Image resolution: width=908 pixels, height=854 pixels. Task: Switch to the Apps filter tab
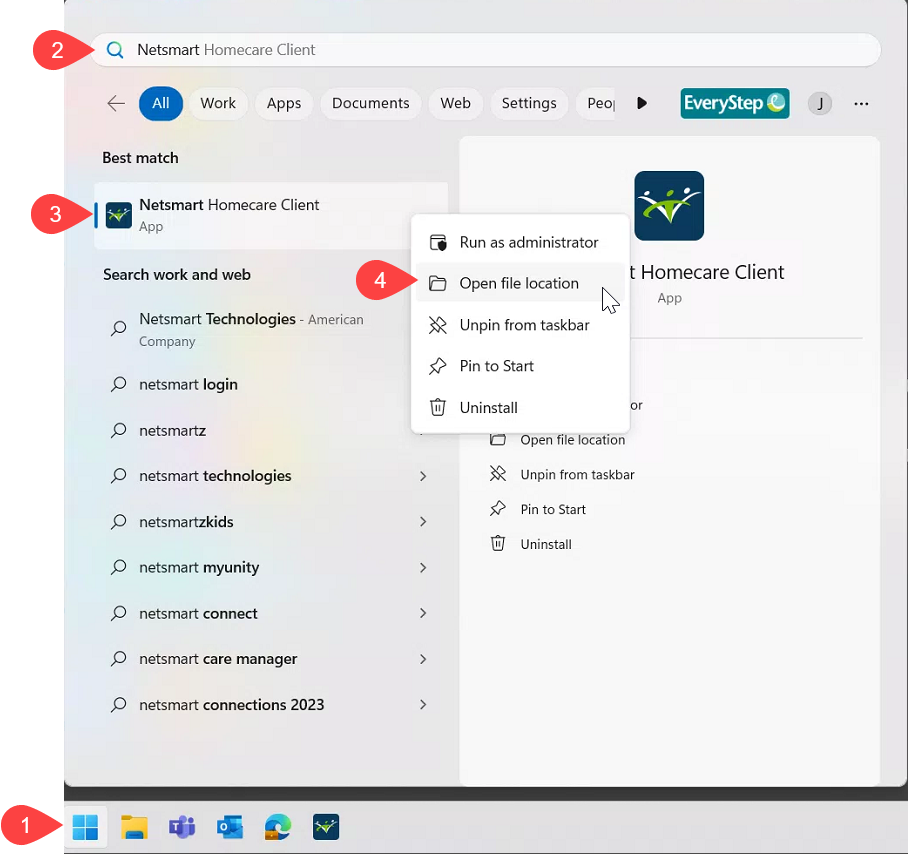point(284,103)
